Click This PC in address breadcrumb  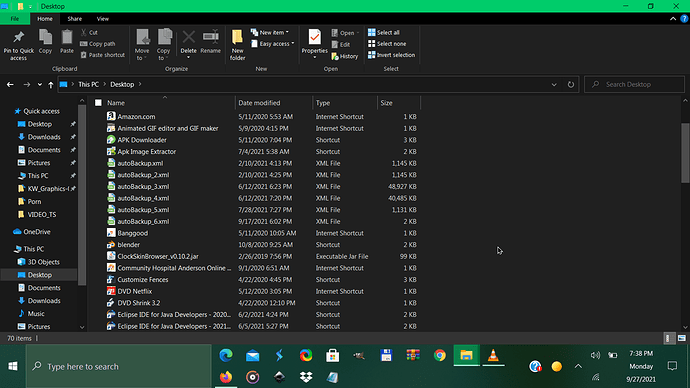pos(88,84)
